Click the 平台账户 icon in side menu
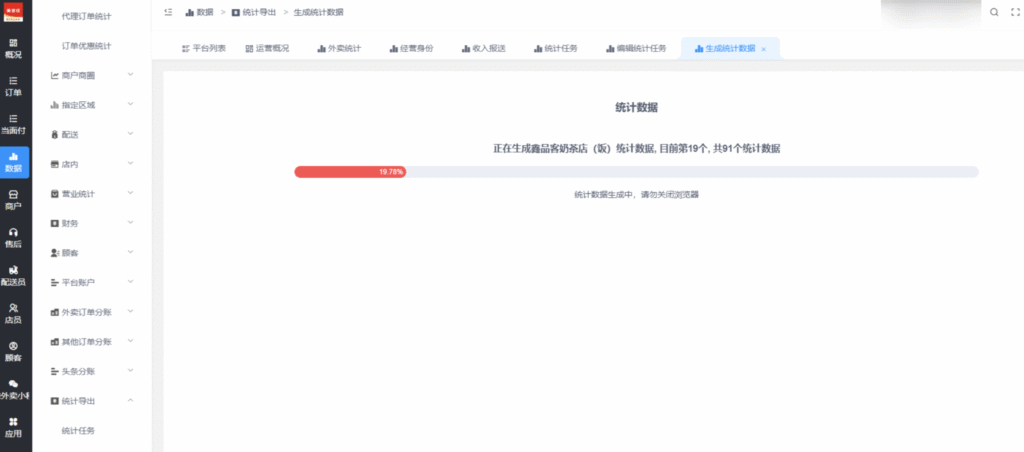 (55, 283)
